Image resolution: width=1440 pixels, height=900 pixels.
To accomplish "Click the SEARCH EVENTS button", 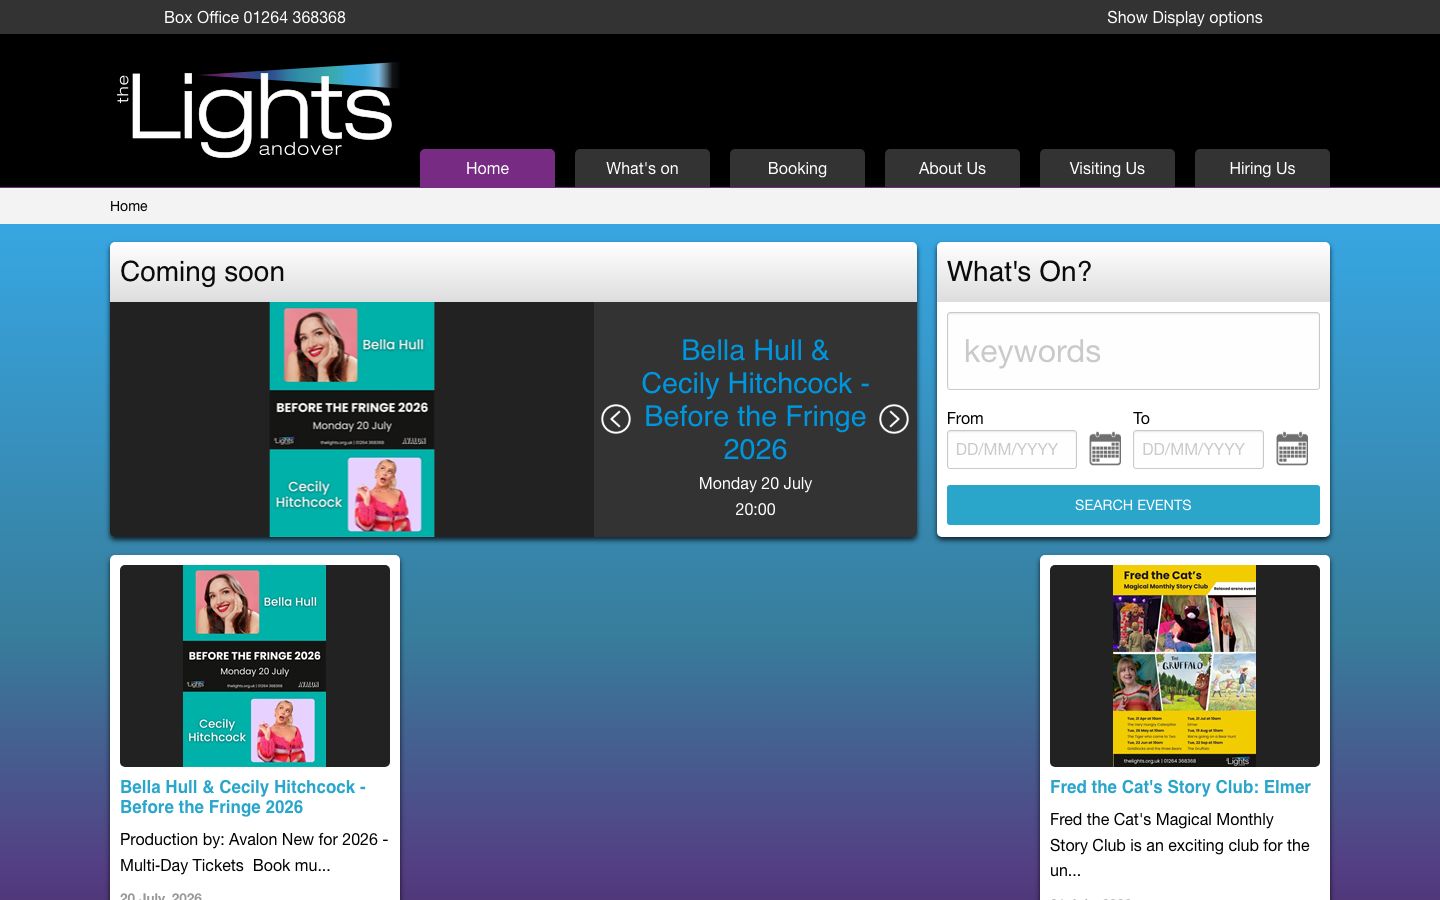I will pos(1133,505).
